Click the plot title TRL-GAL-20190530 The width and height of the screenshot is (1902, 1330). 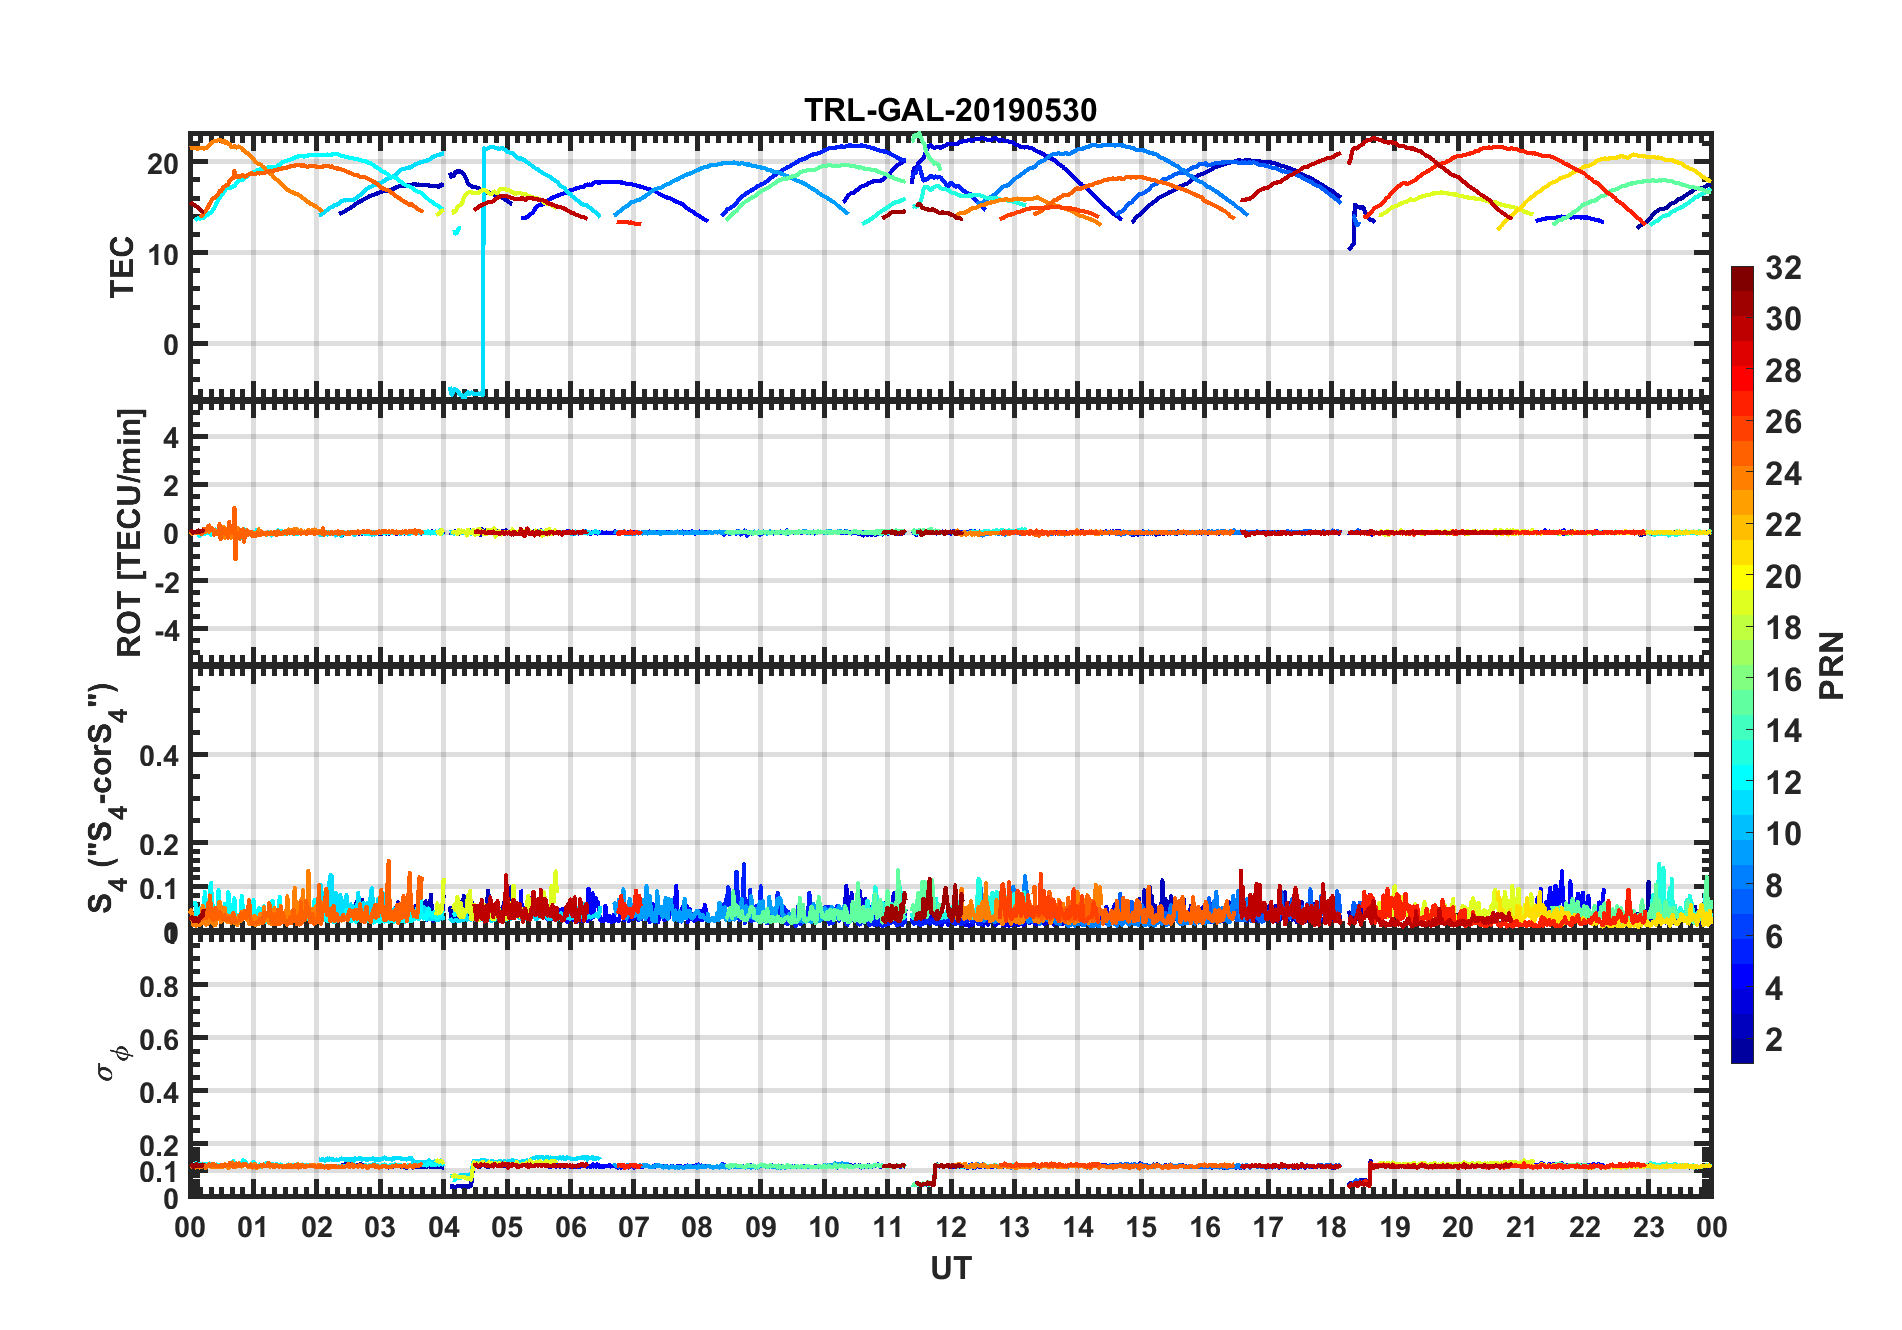[x=950, y=110]
